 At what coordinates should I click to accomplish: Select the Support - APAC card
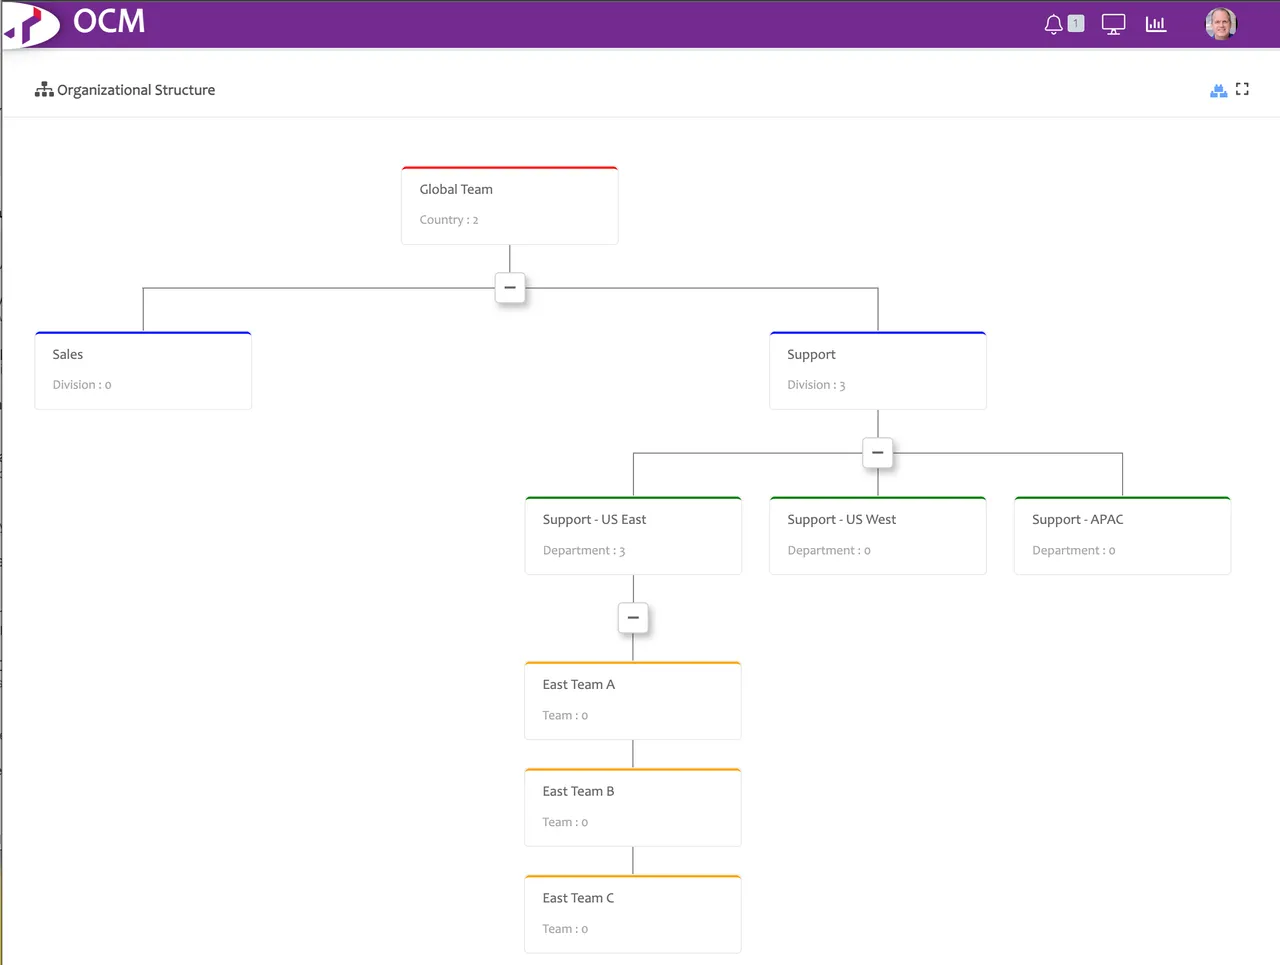(x=1122, y=535)
